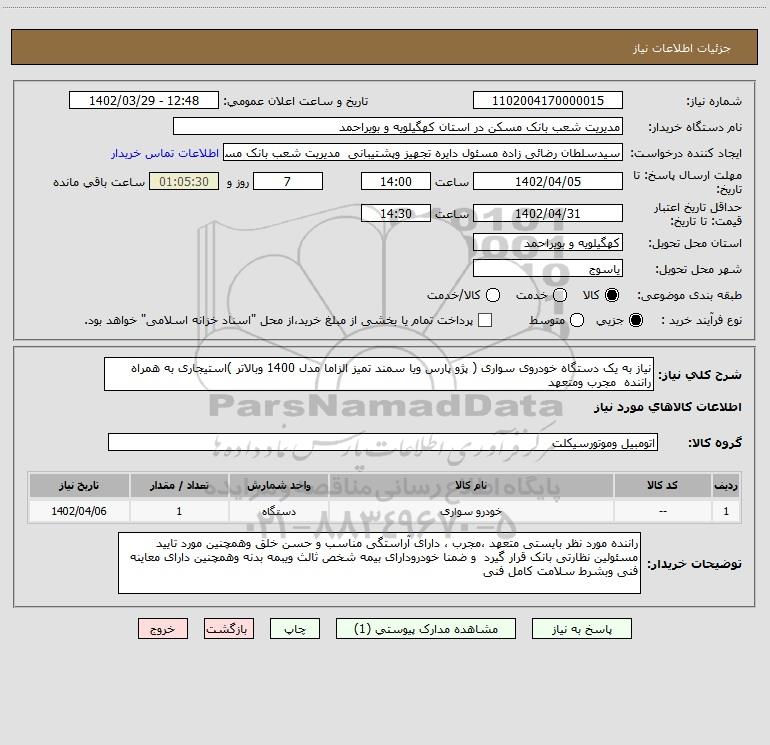
Task: Click the استان محل تحویل field
Action: tap(548, 243)
